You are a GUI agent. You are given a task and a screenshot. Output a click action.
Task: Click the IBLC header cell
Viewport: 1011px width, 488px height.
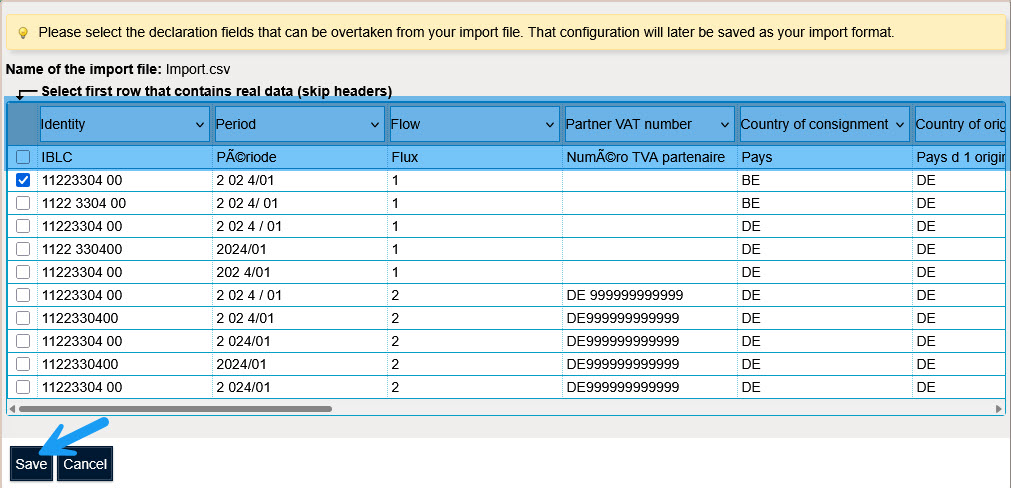tap(126, 157)
